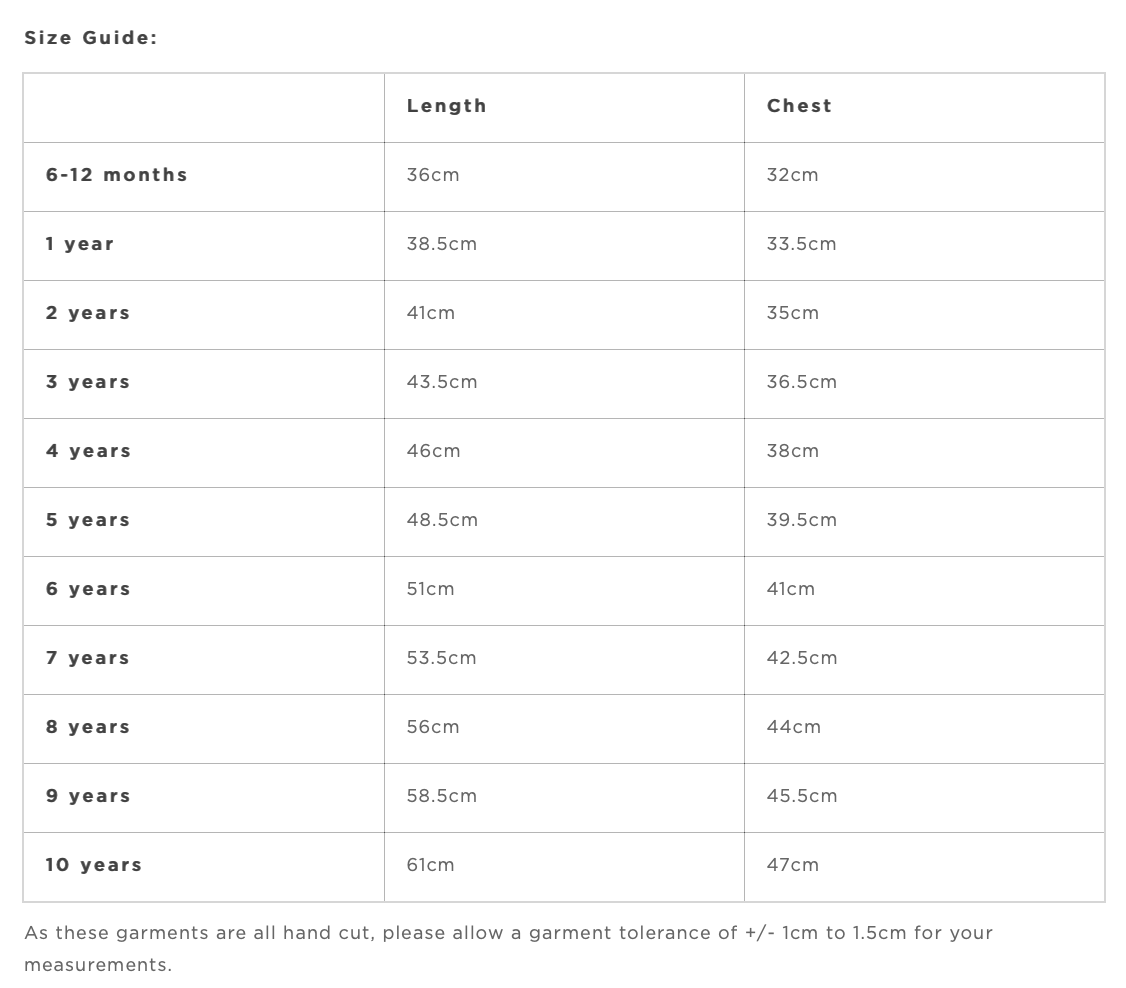Click the 44cm chest measurement

click(x=793, y=727)
